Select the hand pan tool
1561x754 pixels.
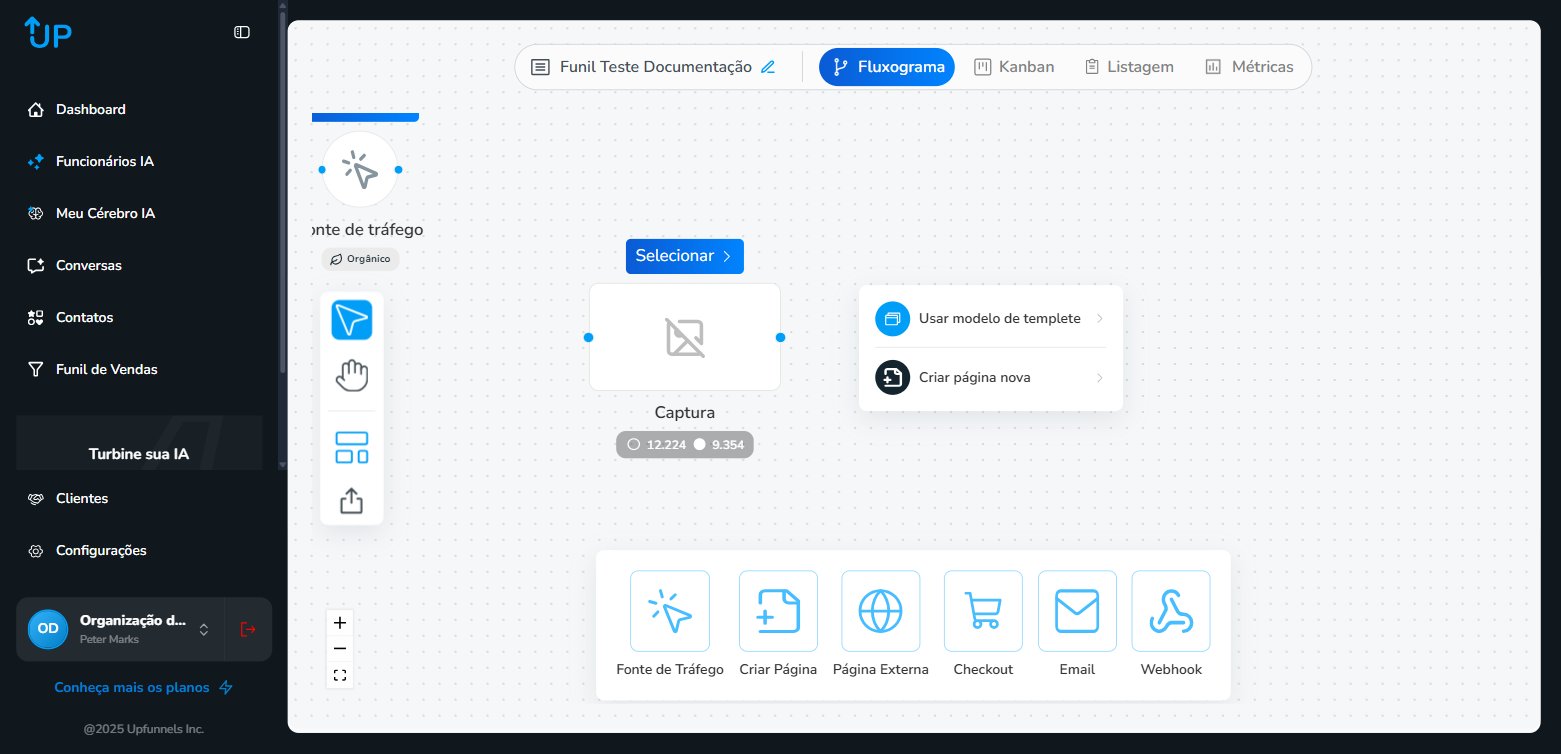[351, 376]
